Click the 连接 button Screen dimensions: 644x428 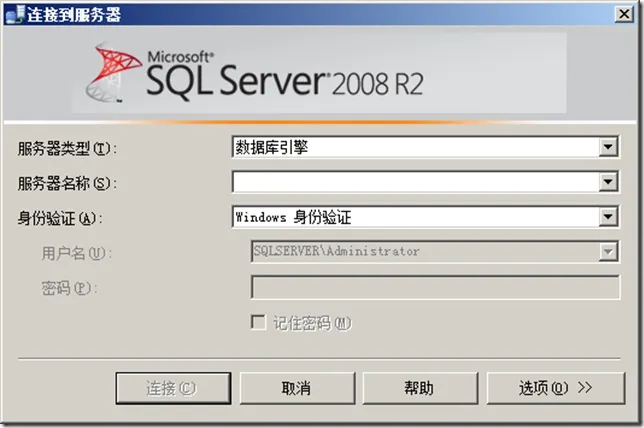click(173, 388)
